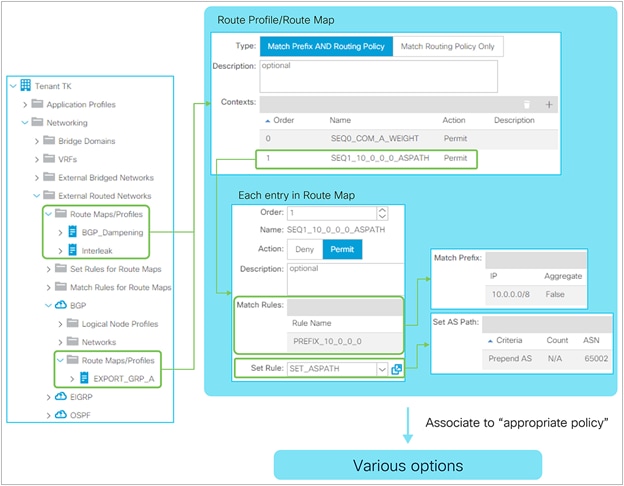Select the PREFIX_10_0_0_0 match rule
Image resolution: width=624 pixels, height=486 pixels.
[x=345, y=342]
